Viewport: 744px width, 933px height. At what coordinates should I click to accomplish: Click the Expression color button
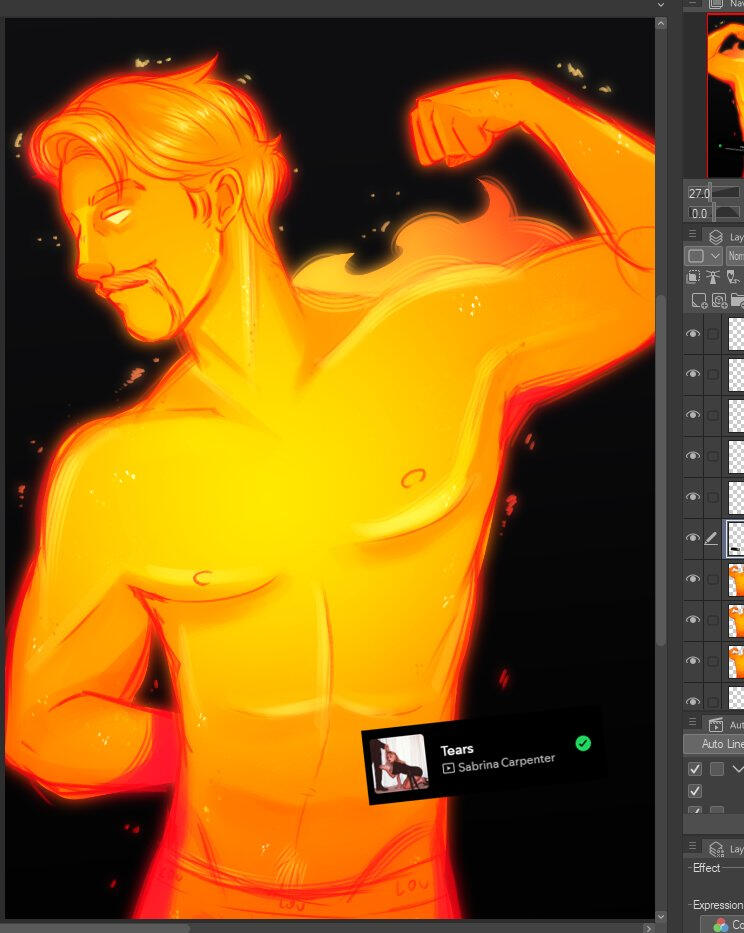pos(724,925)
